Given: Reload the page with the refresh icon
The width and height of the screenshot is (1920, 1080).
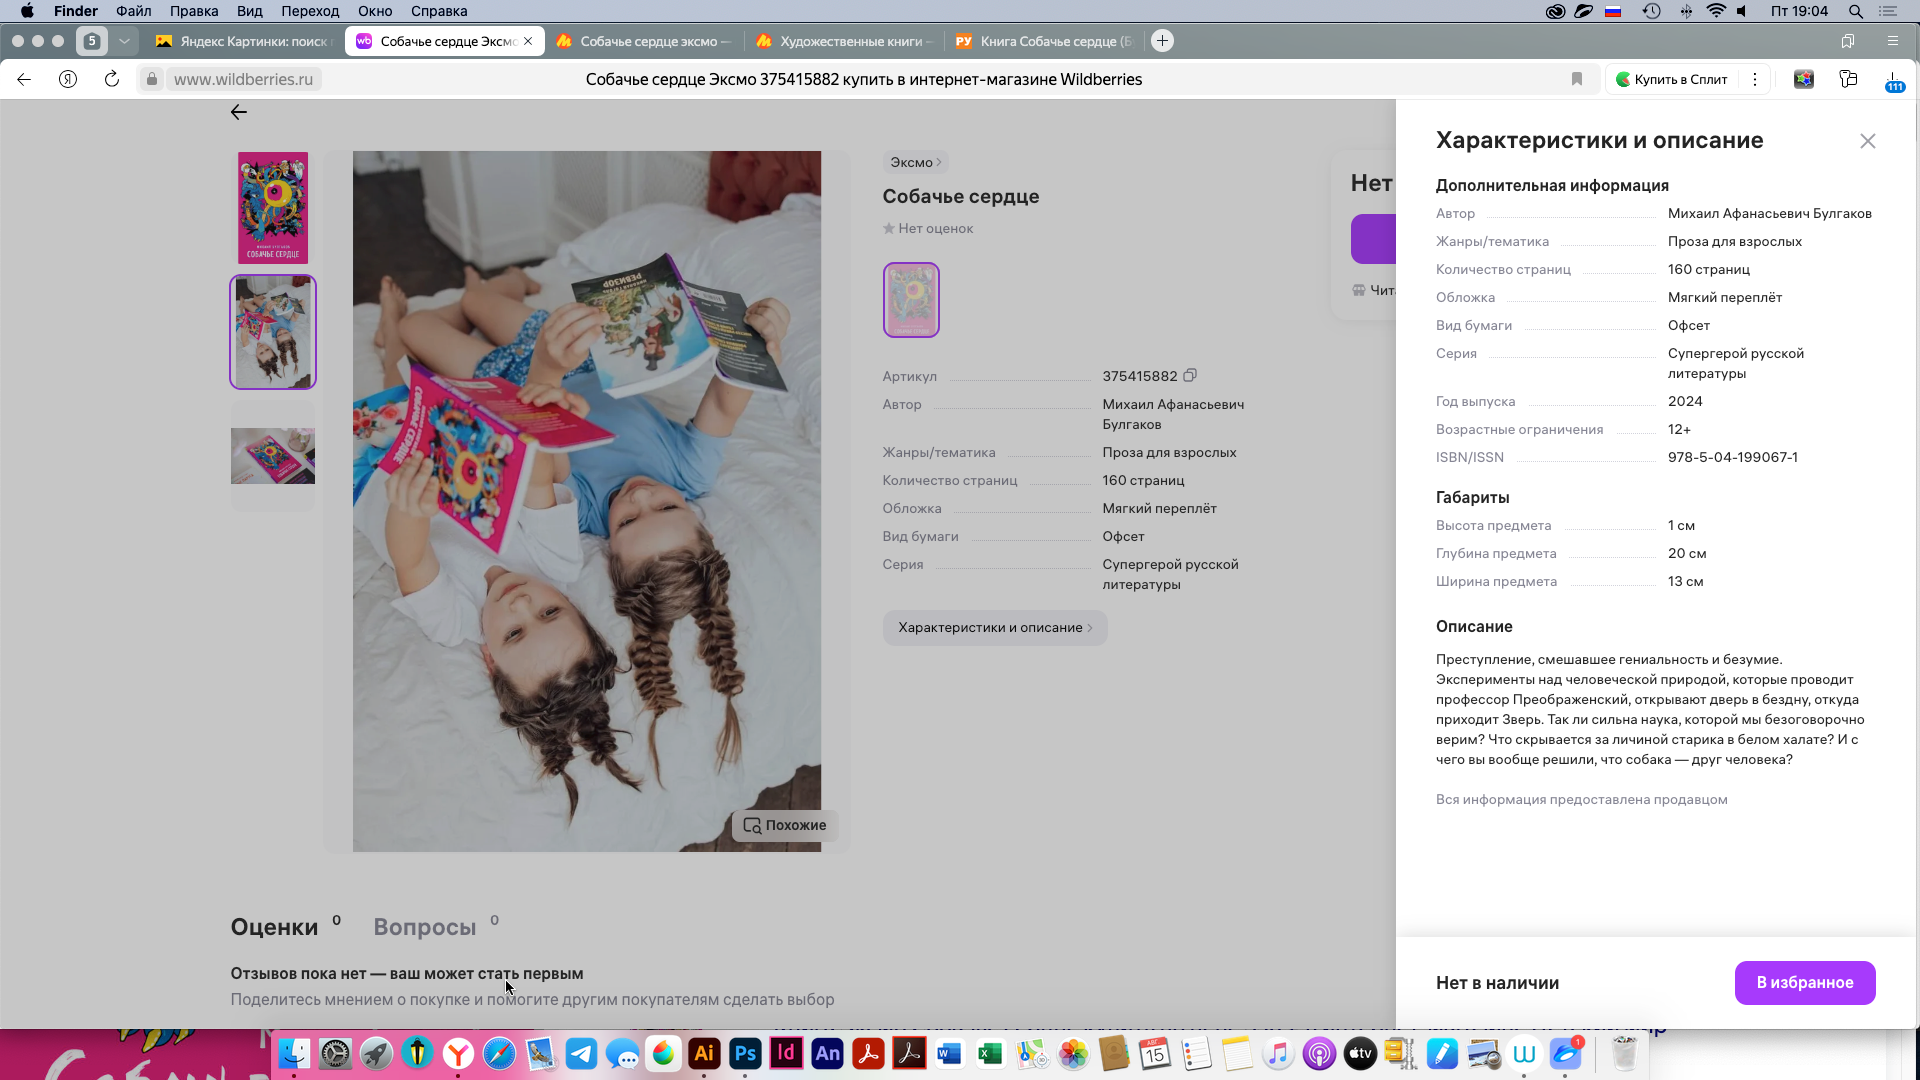Looking at the screenshot, I should point(112,79).
